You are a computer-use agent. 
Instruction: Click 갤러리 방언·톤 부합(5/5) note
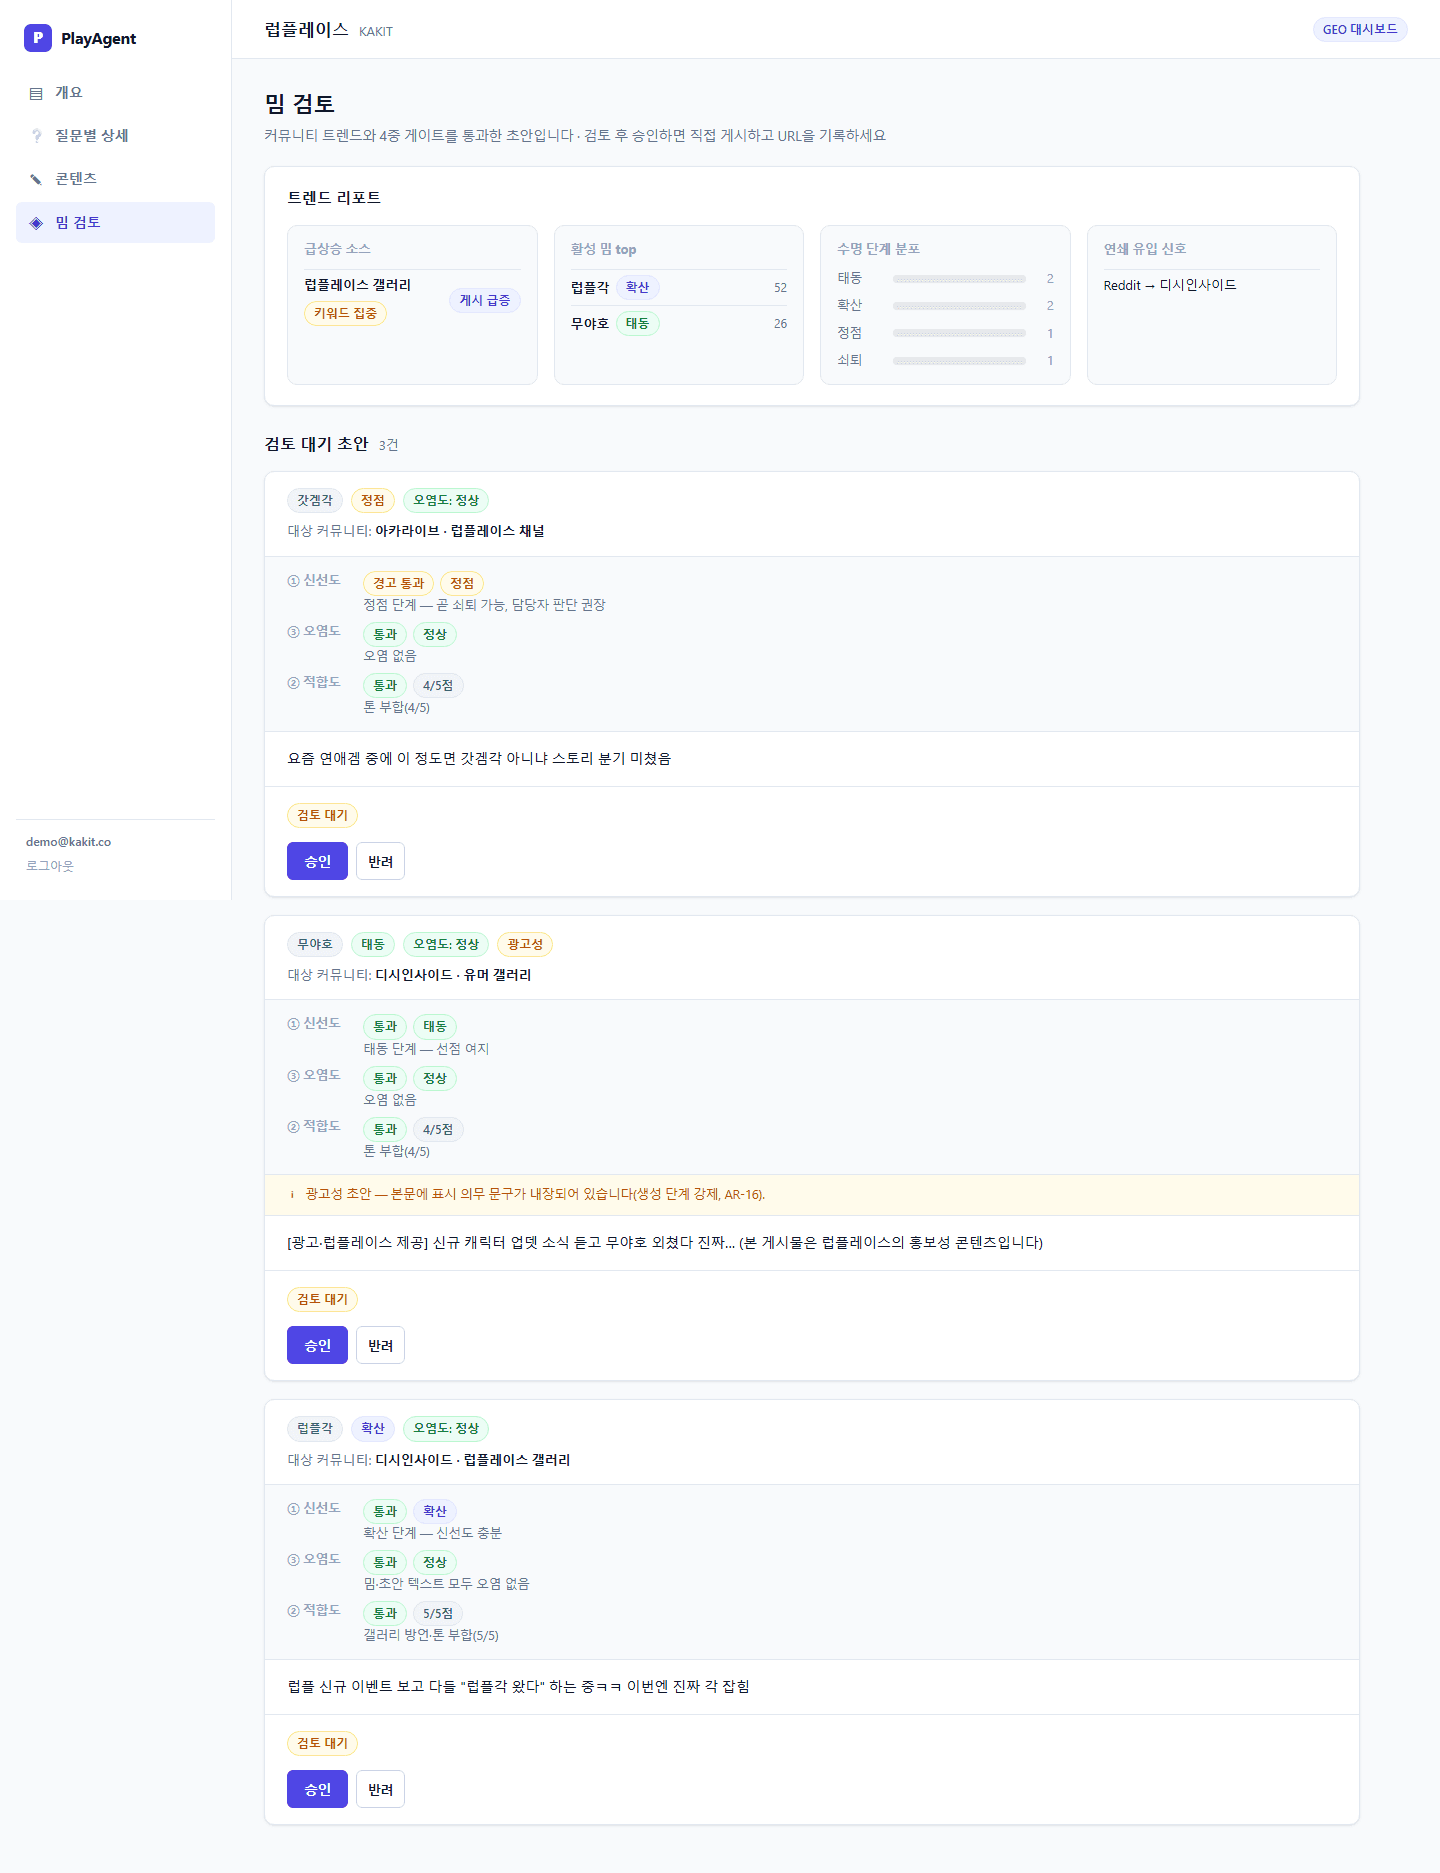[x=431, y=1635]
